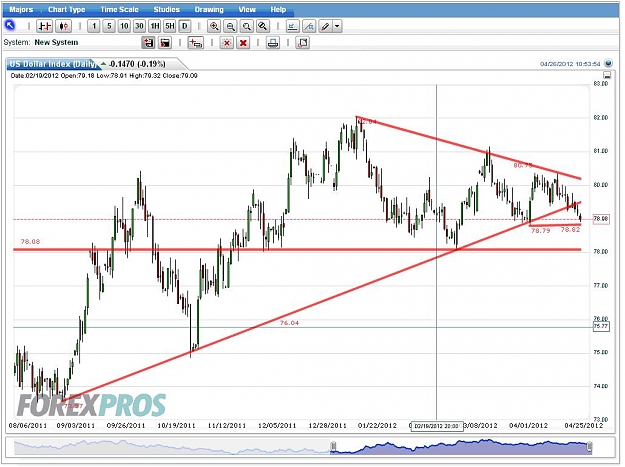625x467 pixels.
Task: Print the chart with printer icon
Action: coord(273,43)
